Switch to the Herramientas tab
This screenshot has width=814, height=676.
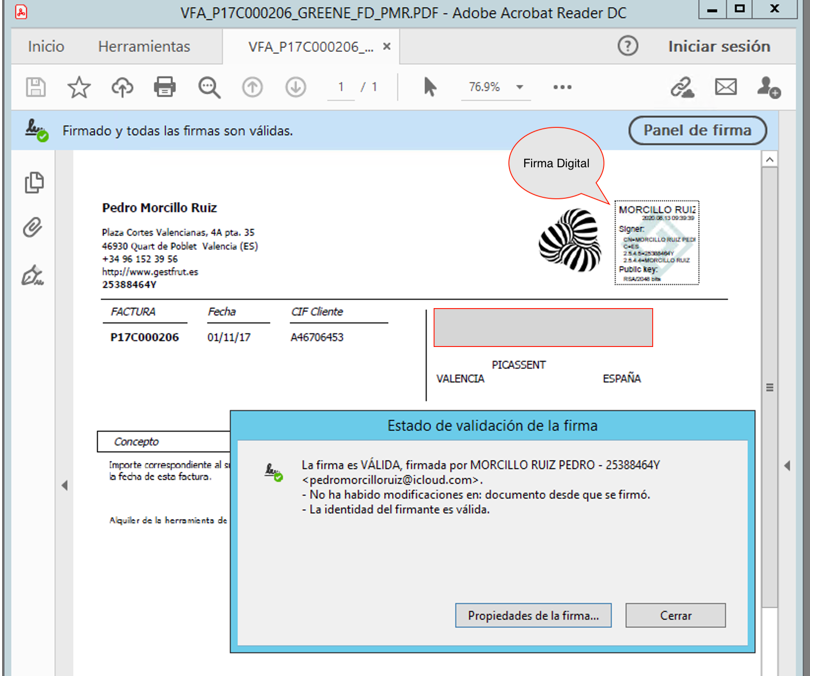(144, 46)
